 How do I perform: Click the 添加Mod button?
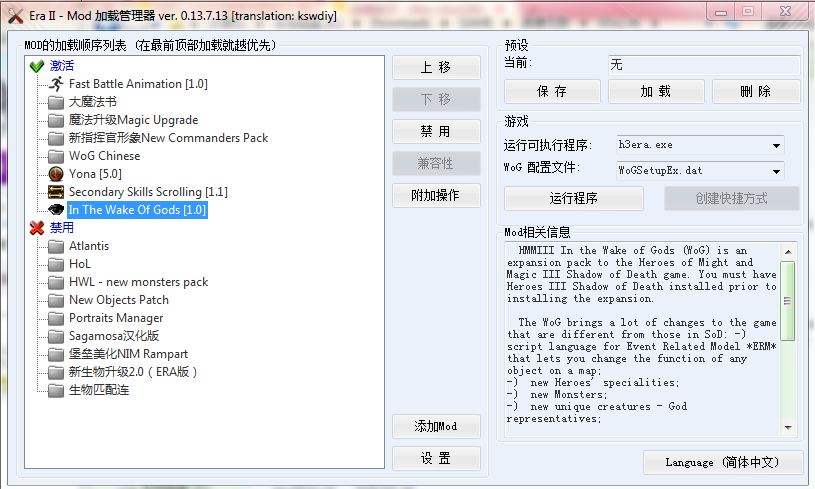436,427
